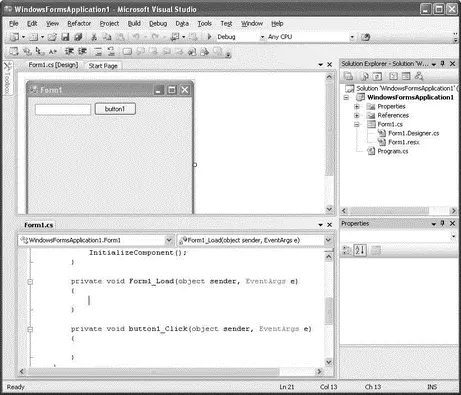Click the View Class Diagram icon
Image resolution: width=461 pixels, height=395 pixels.
[419, 76]
